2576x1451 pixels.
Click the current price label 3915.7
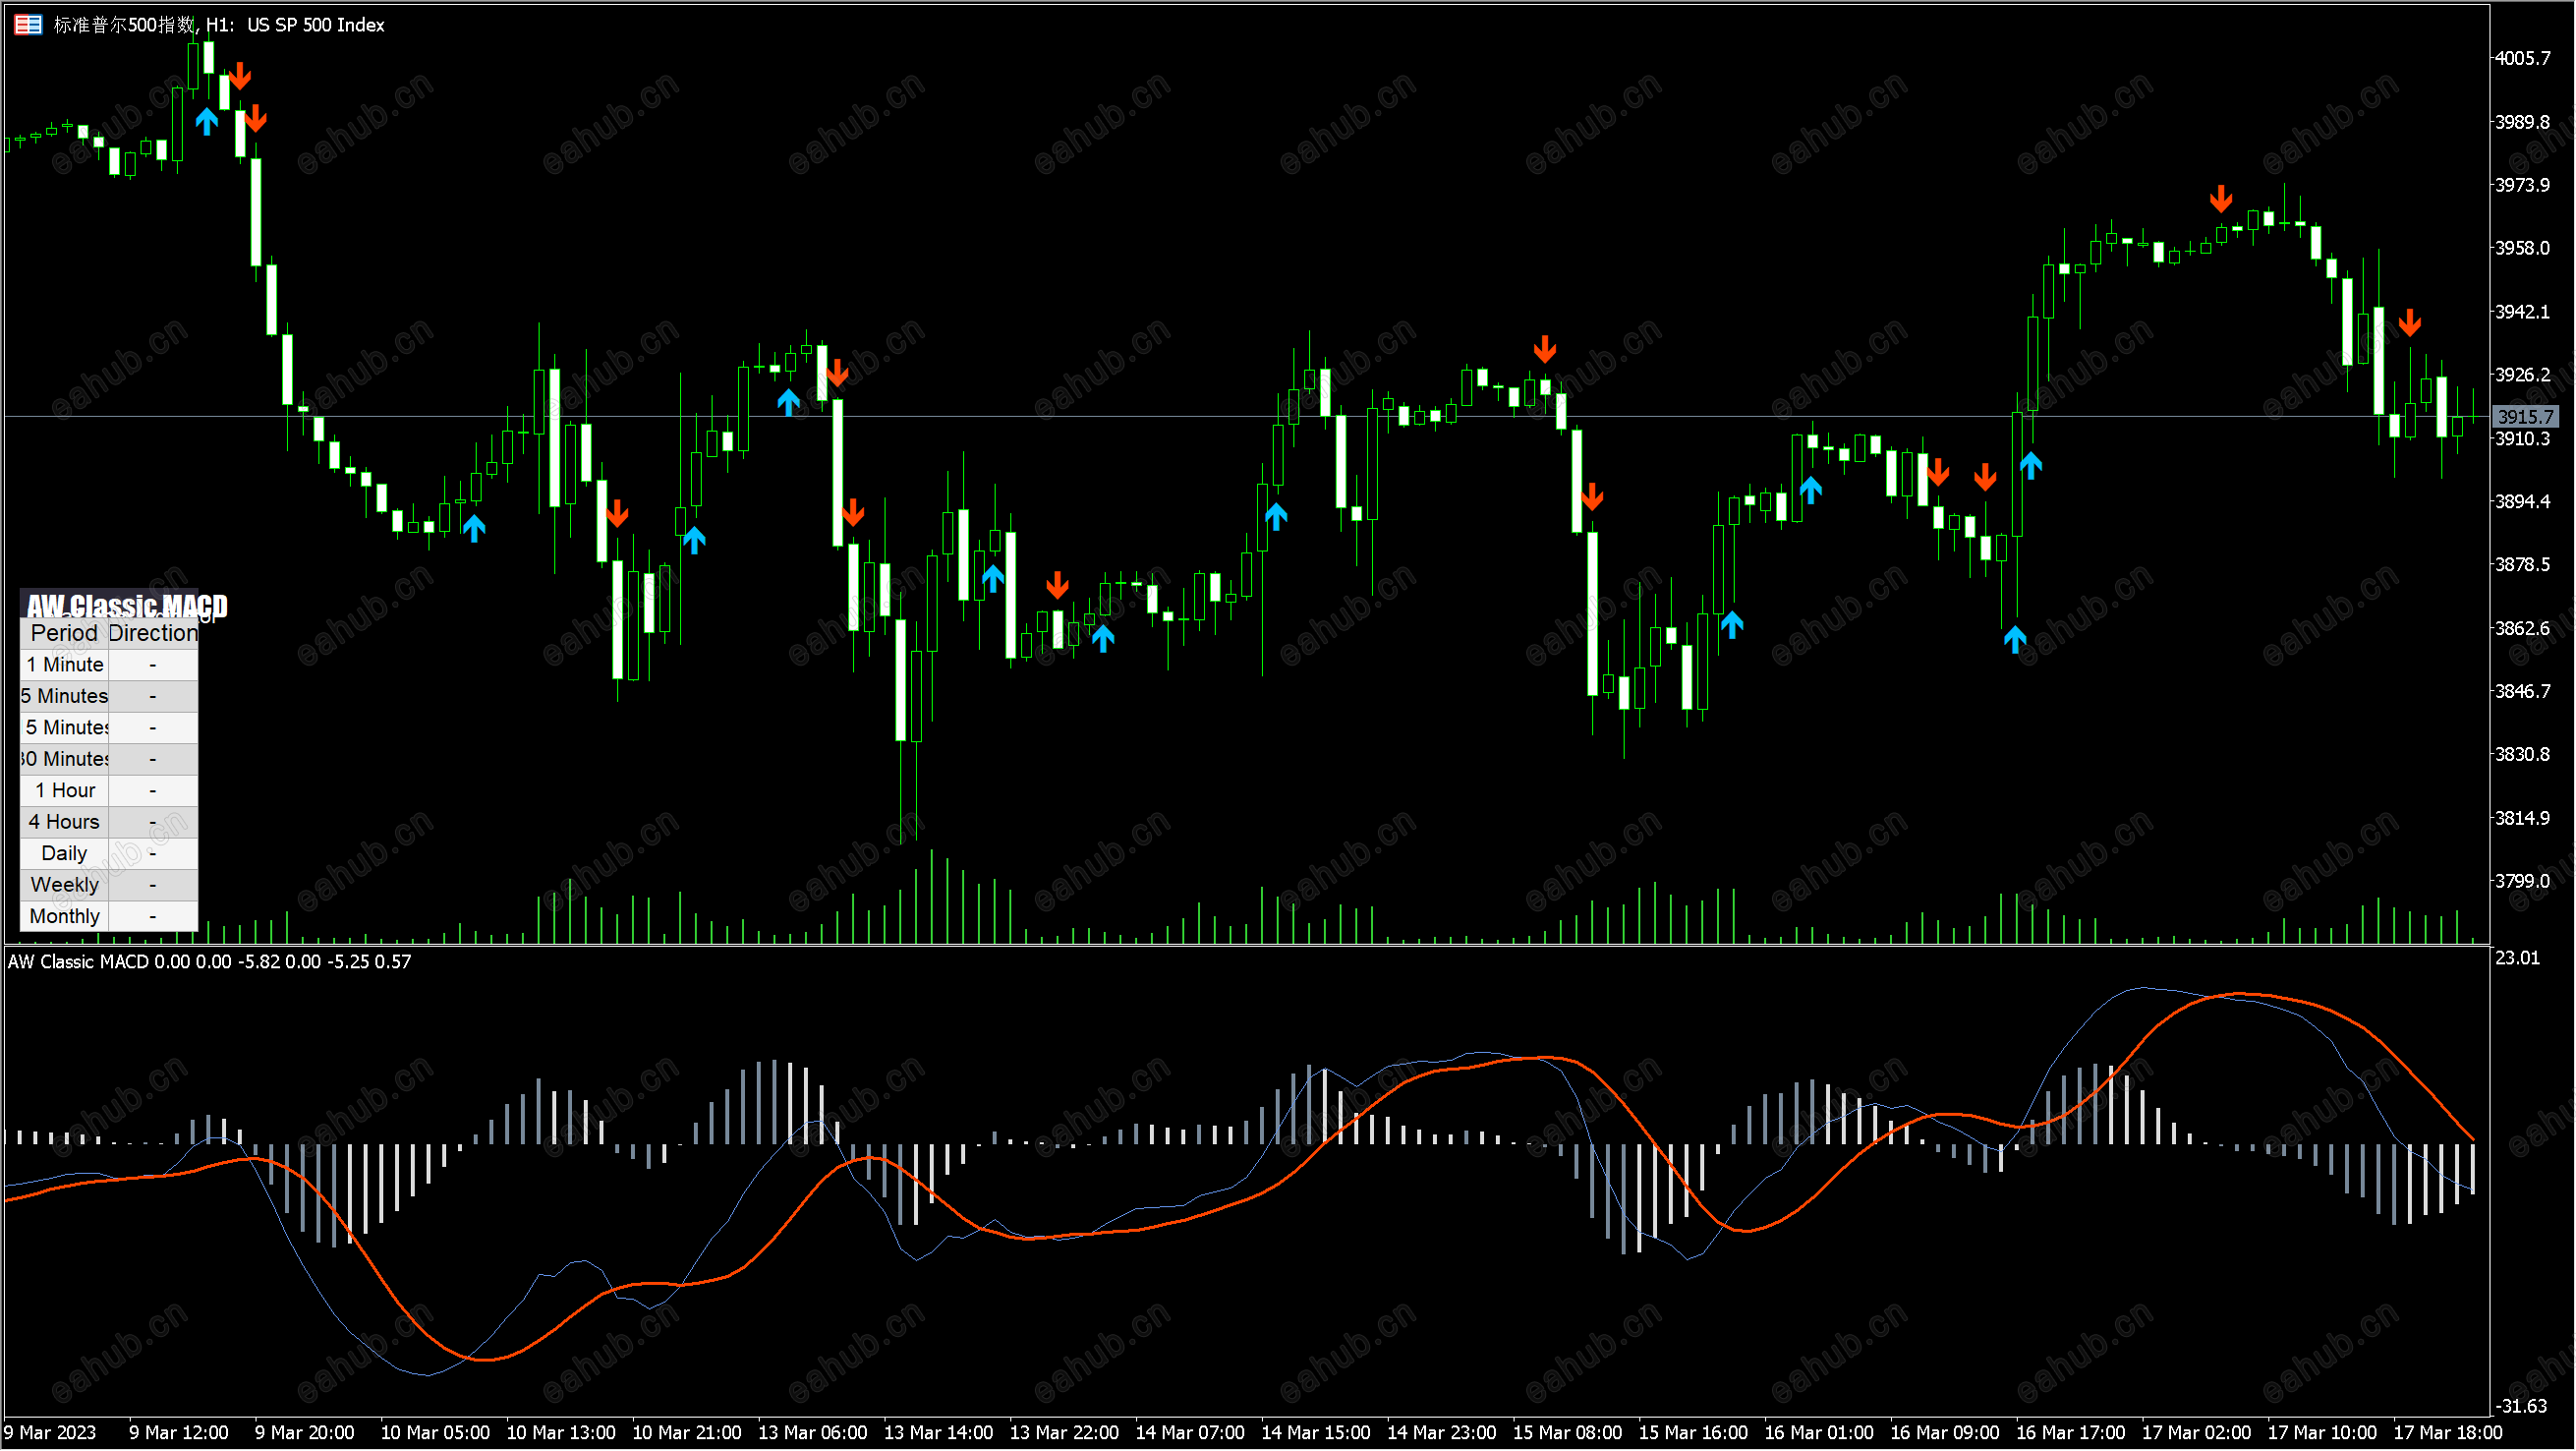[2526, 417]
